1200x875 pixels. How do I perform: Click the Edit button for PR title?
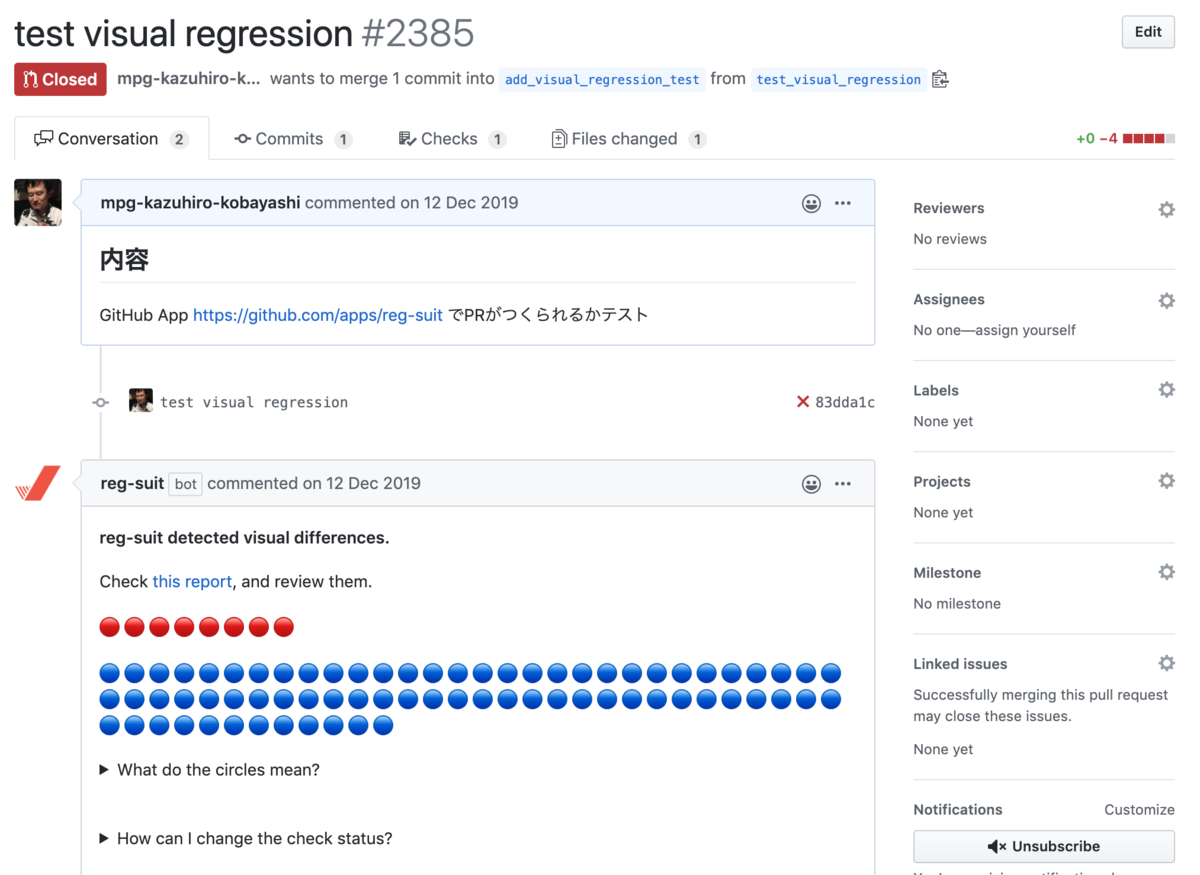(x=1148, y=32)
